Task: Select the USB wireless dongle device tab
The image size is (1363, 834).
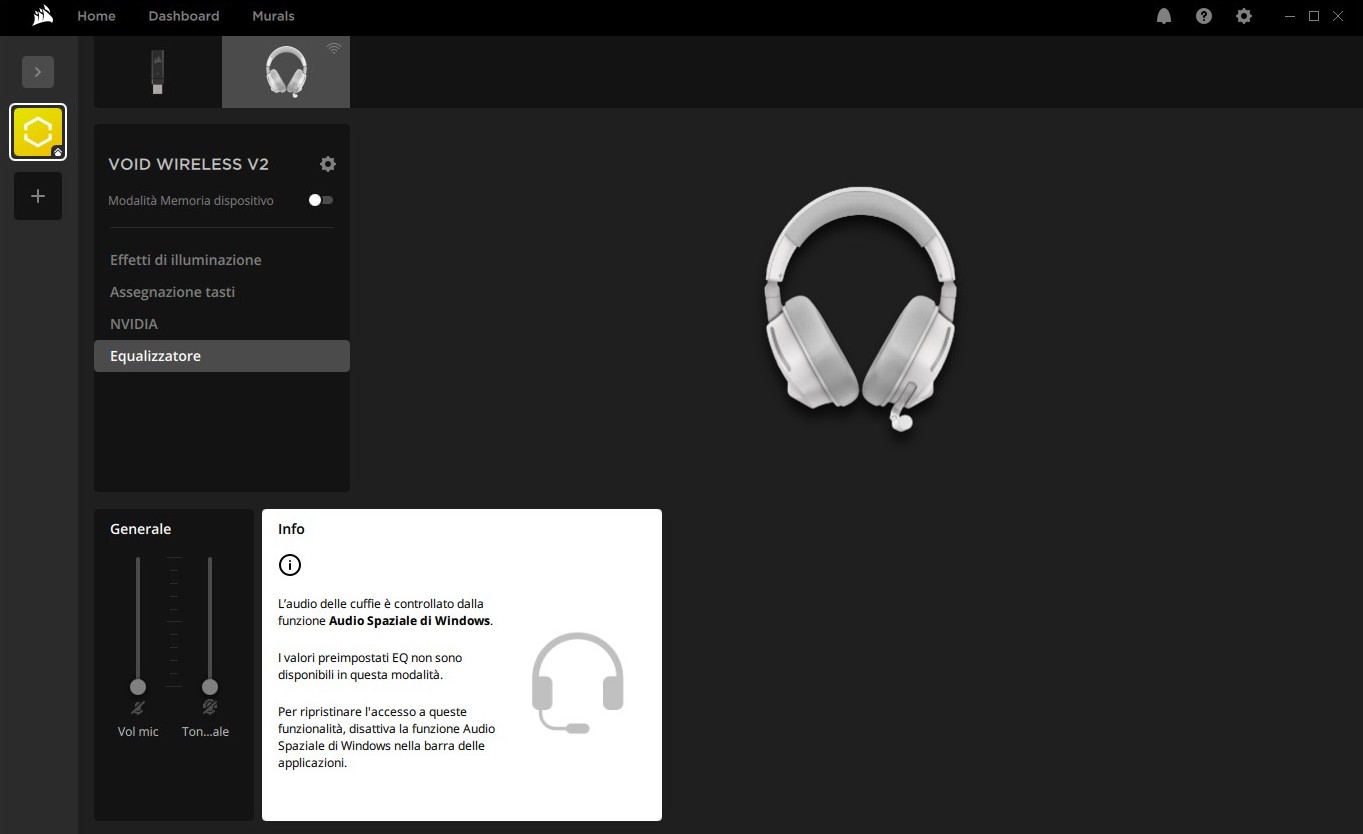Action: [x=158, y=72]
